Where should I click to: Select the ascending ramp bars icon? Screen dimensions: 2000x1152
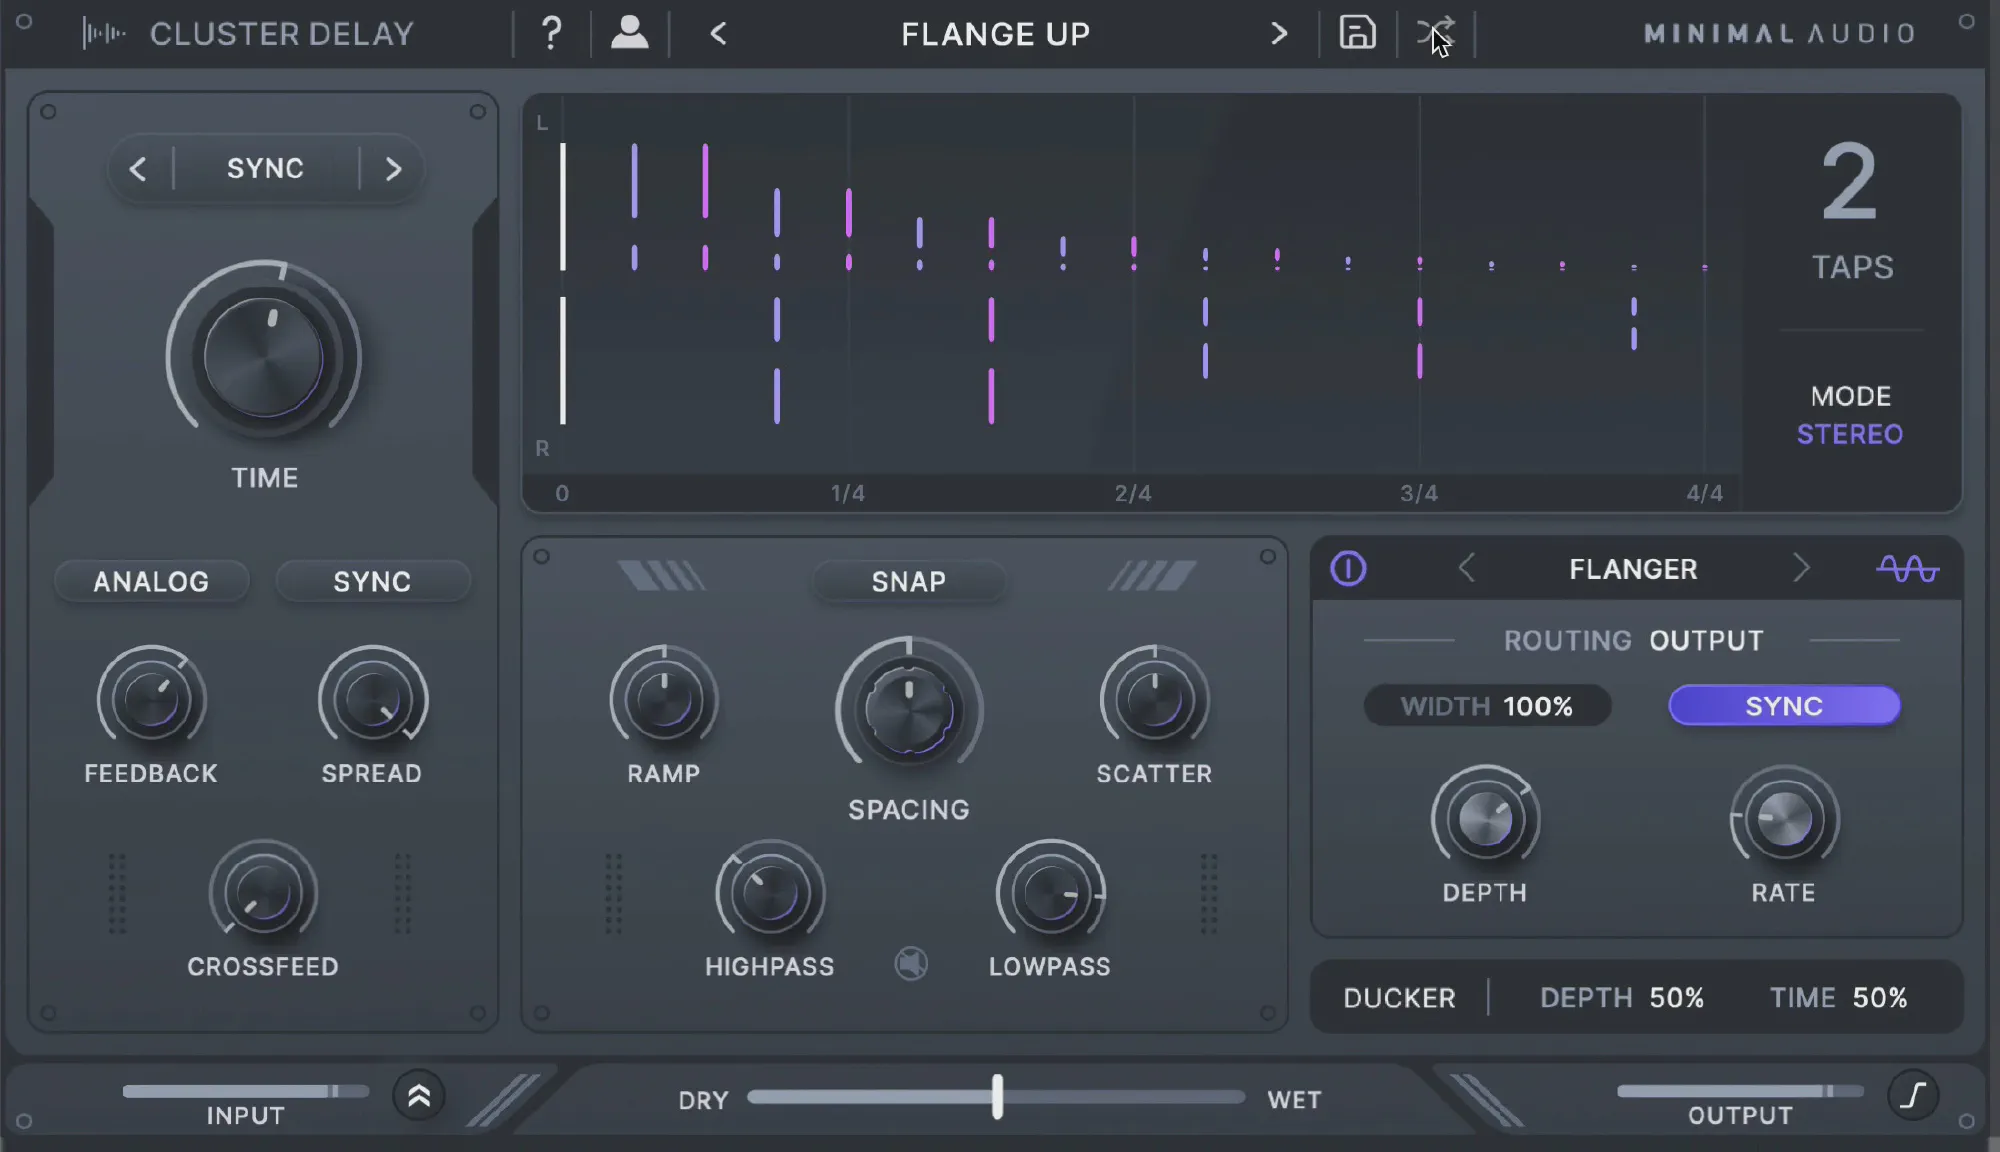point(1152,576)
